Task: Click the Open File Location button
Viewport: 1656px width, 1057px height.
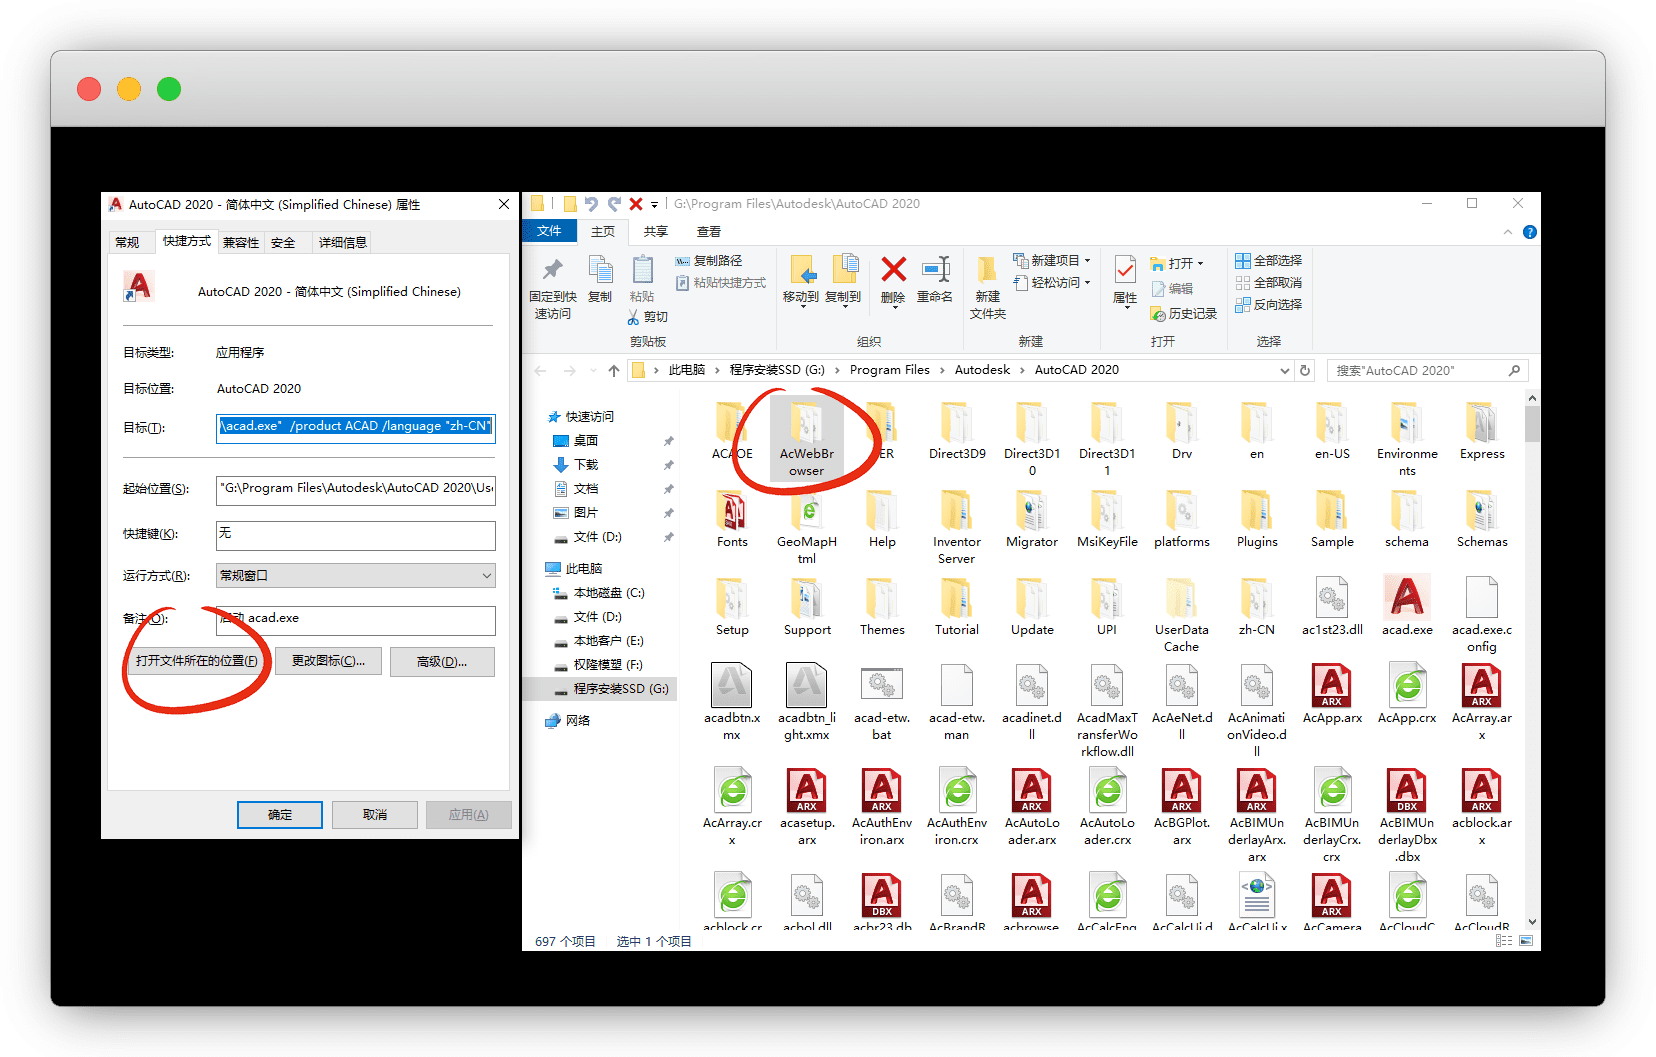Action: [x=196, y=662]
